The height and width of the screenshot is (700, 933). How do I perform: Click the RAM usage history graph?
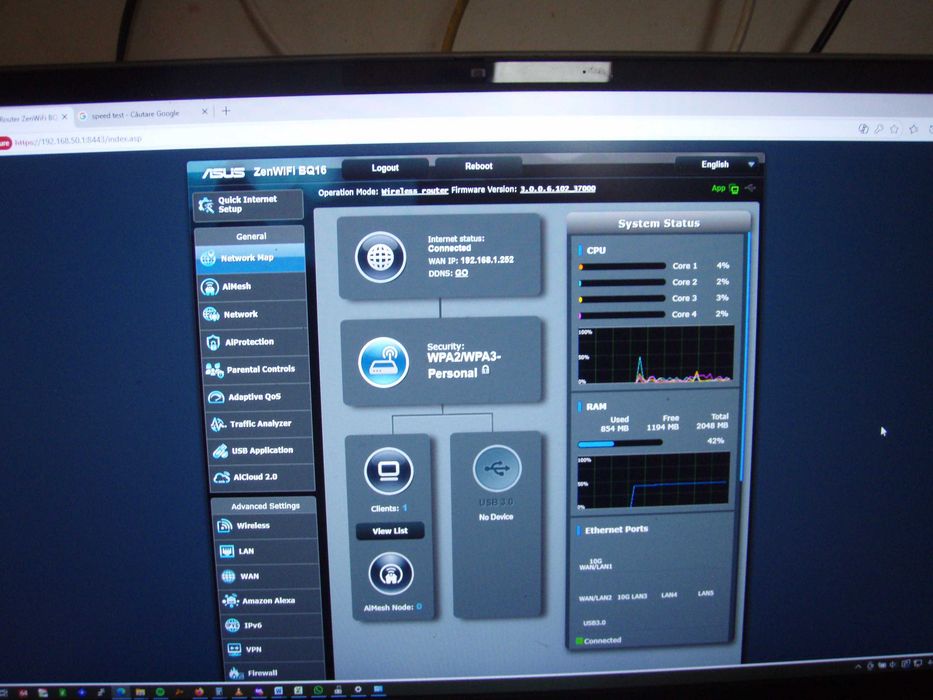(x=653, y=481)
